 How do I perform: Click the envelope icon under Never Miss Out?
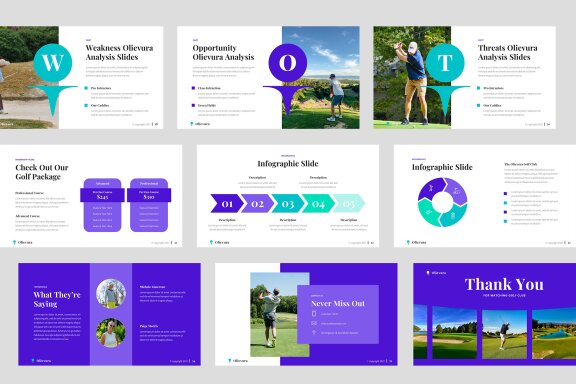pos(314,323)
